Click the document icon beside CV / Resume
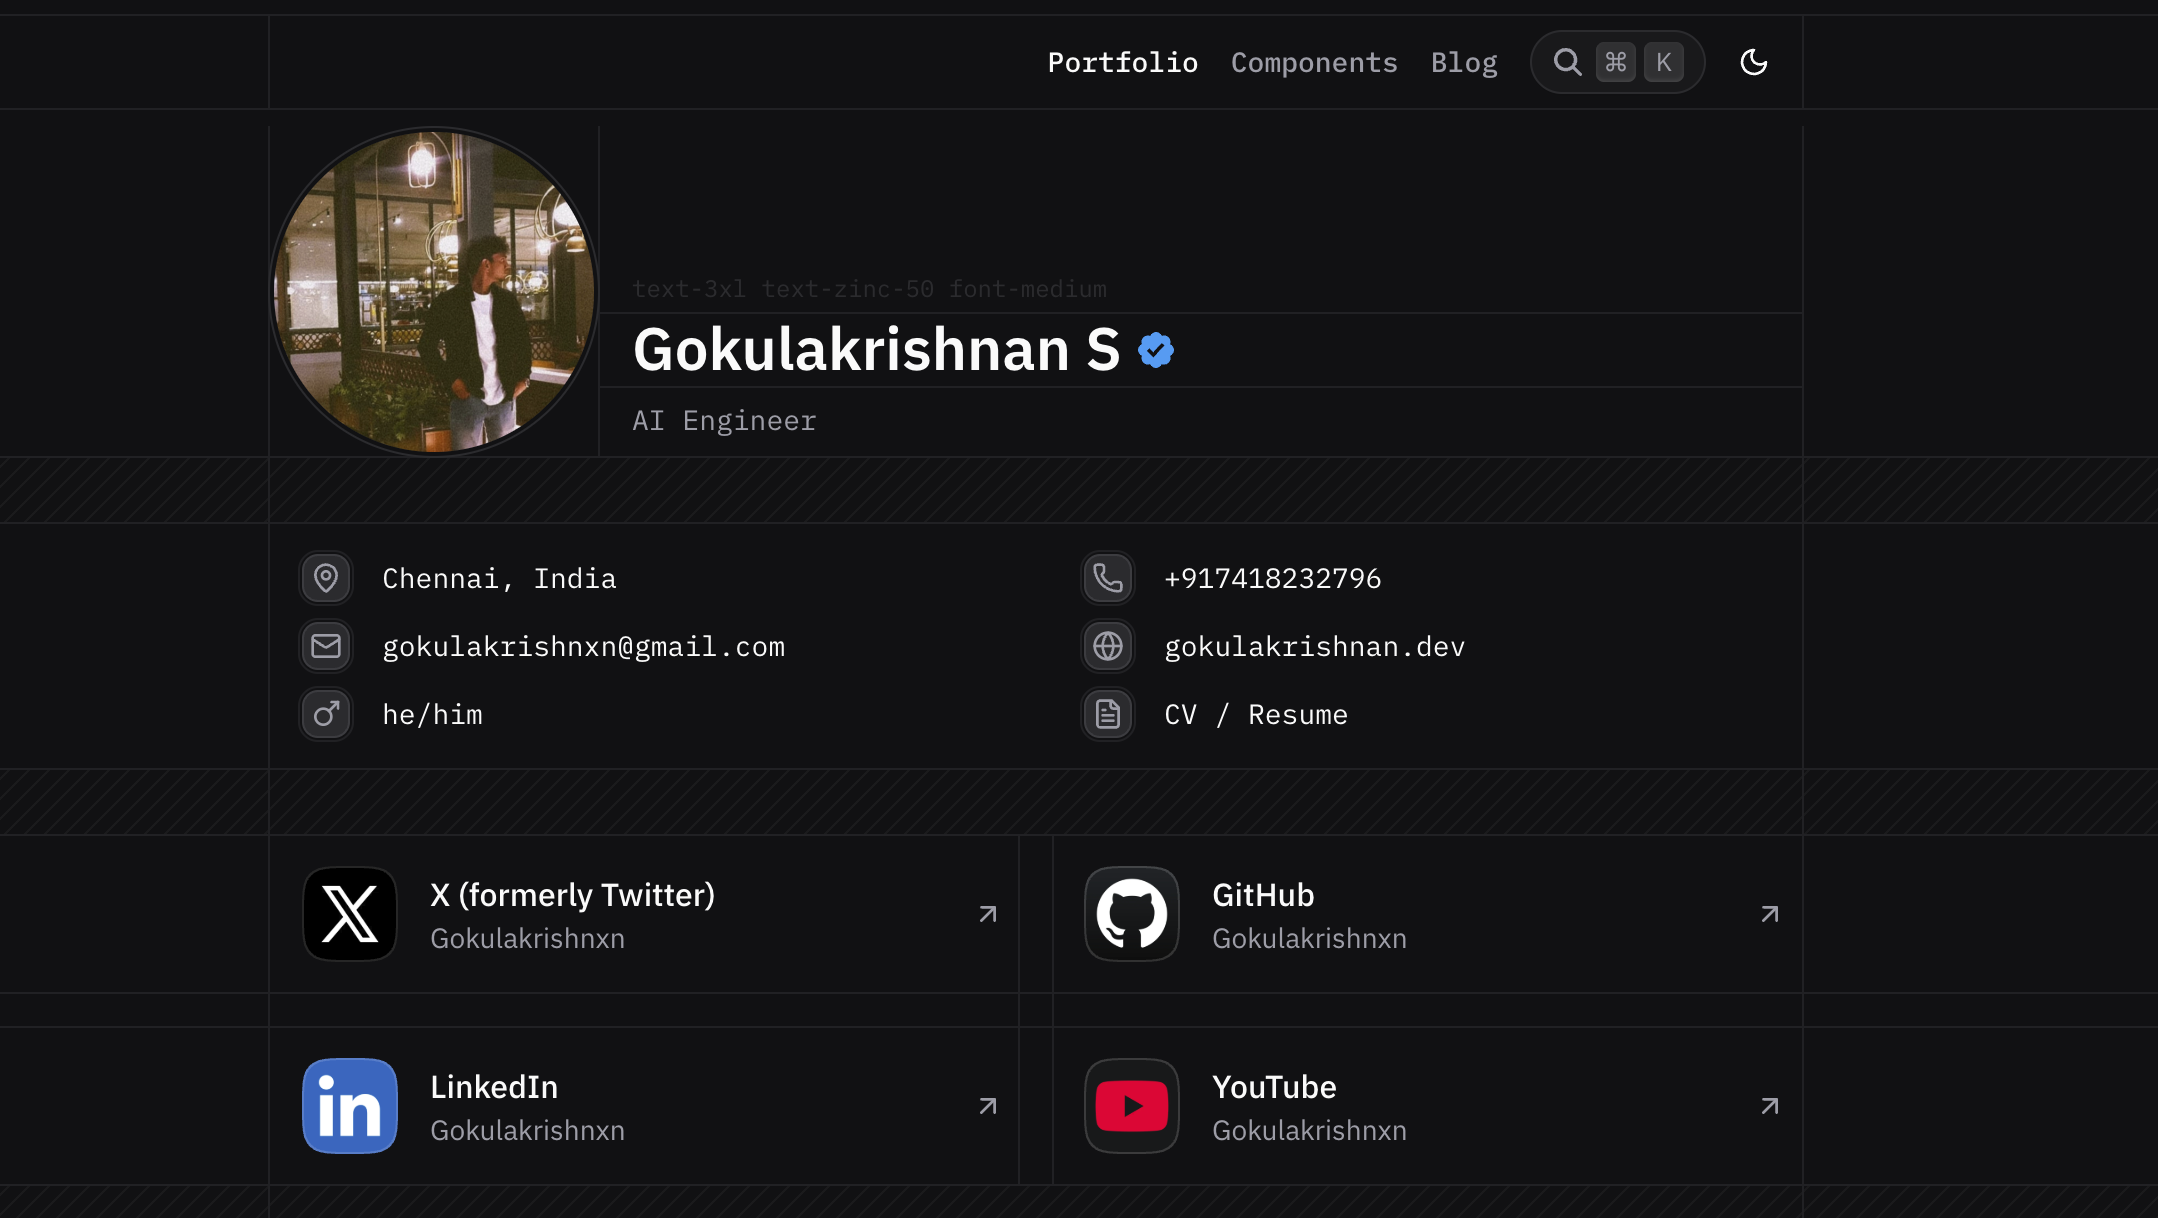The width and height of the screenshot is (2158, 1218). coord(1108,714)
